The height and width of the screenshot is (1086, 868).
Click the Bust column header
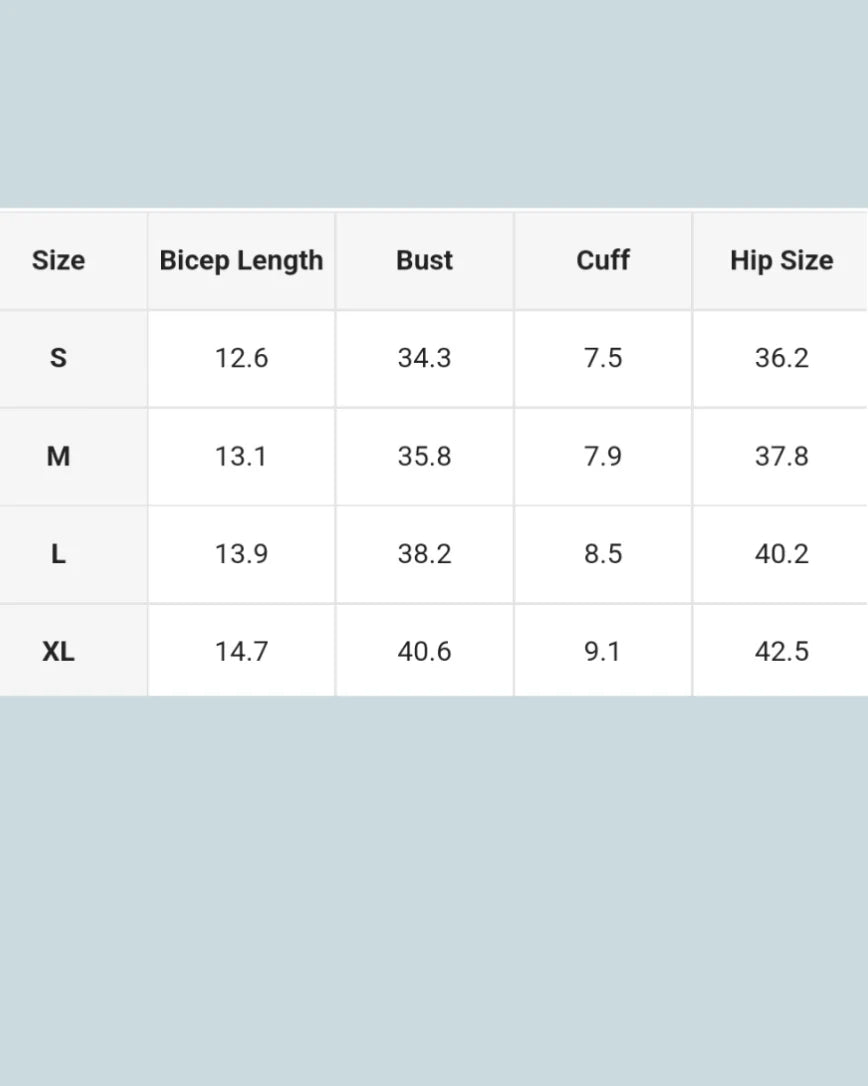(424, 260)
